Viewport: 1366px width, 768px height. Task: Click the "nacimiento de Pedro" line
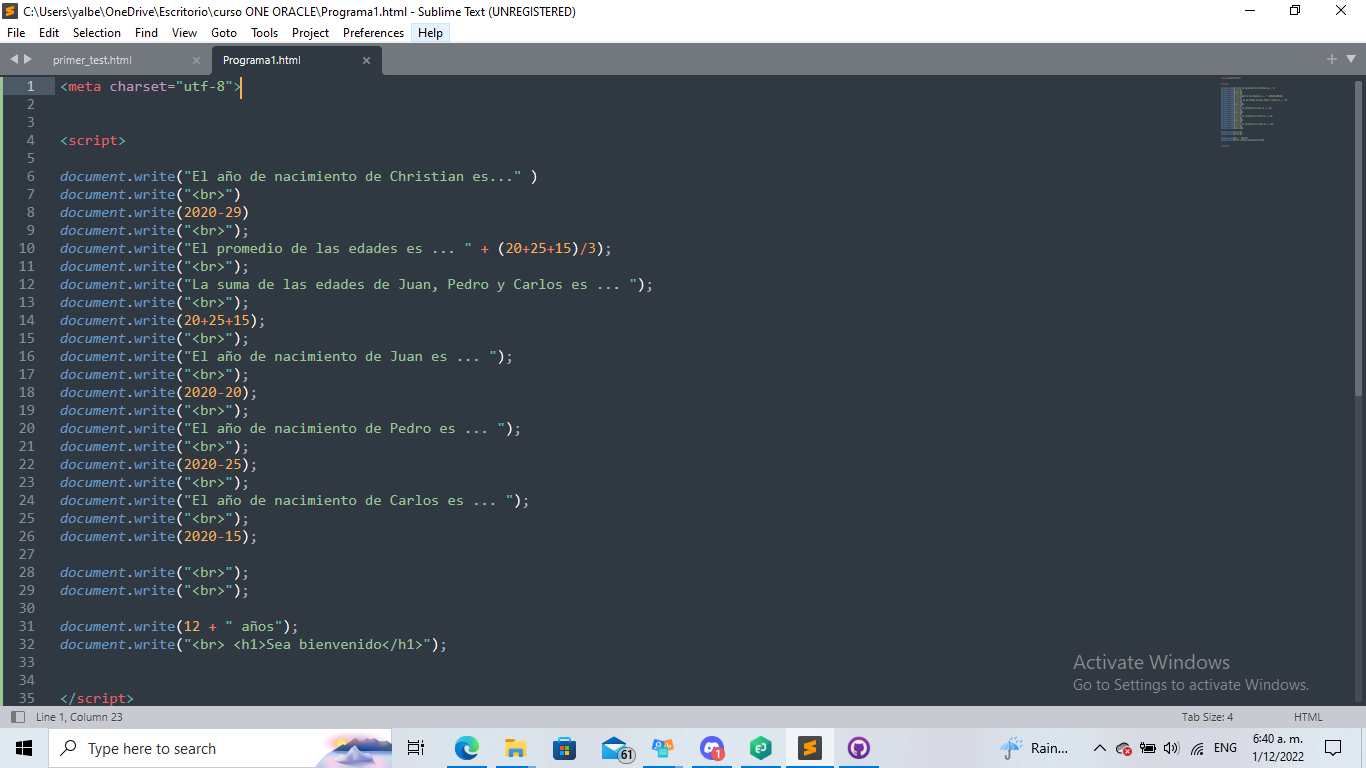pyautogui.click(x=290, y=428)
